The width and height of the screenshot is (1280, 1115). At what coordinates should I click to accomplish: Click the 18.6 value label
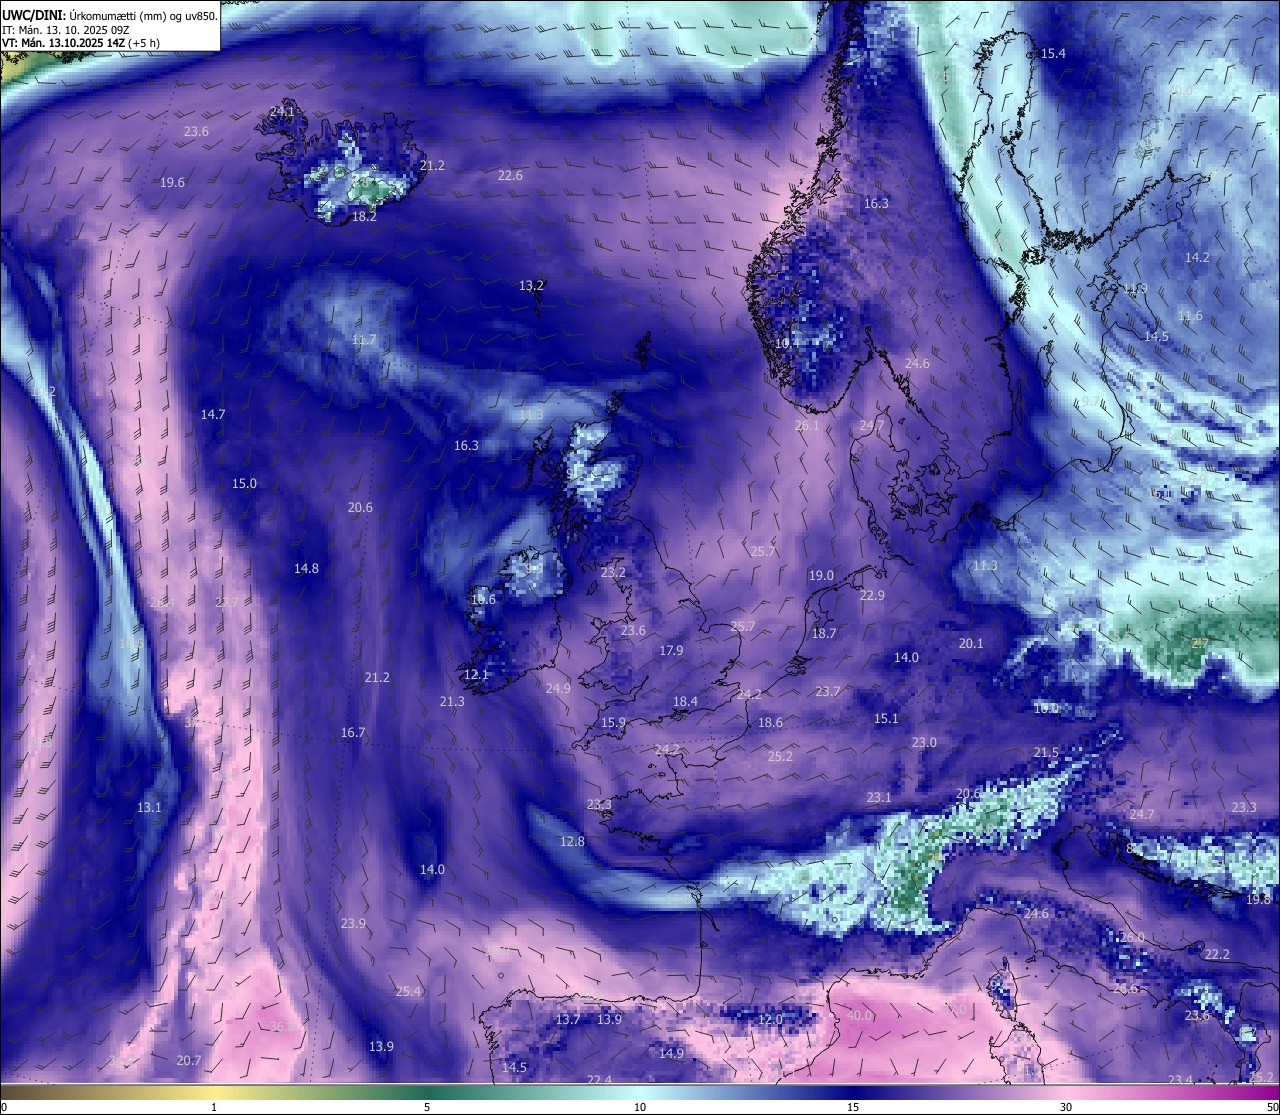tap(770, 722)
